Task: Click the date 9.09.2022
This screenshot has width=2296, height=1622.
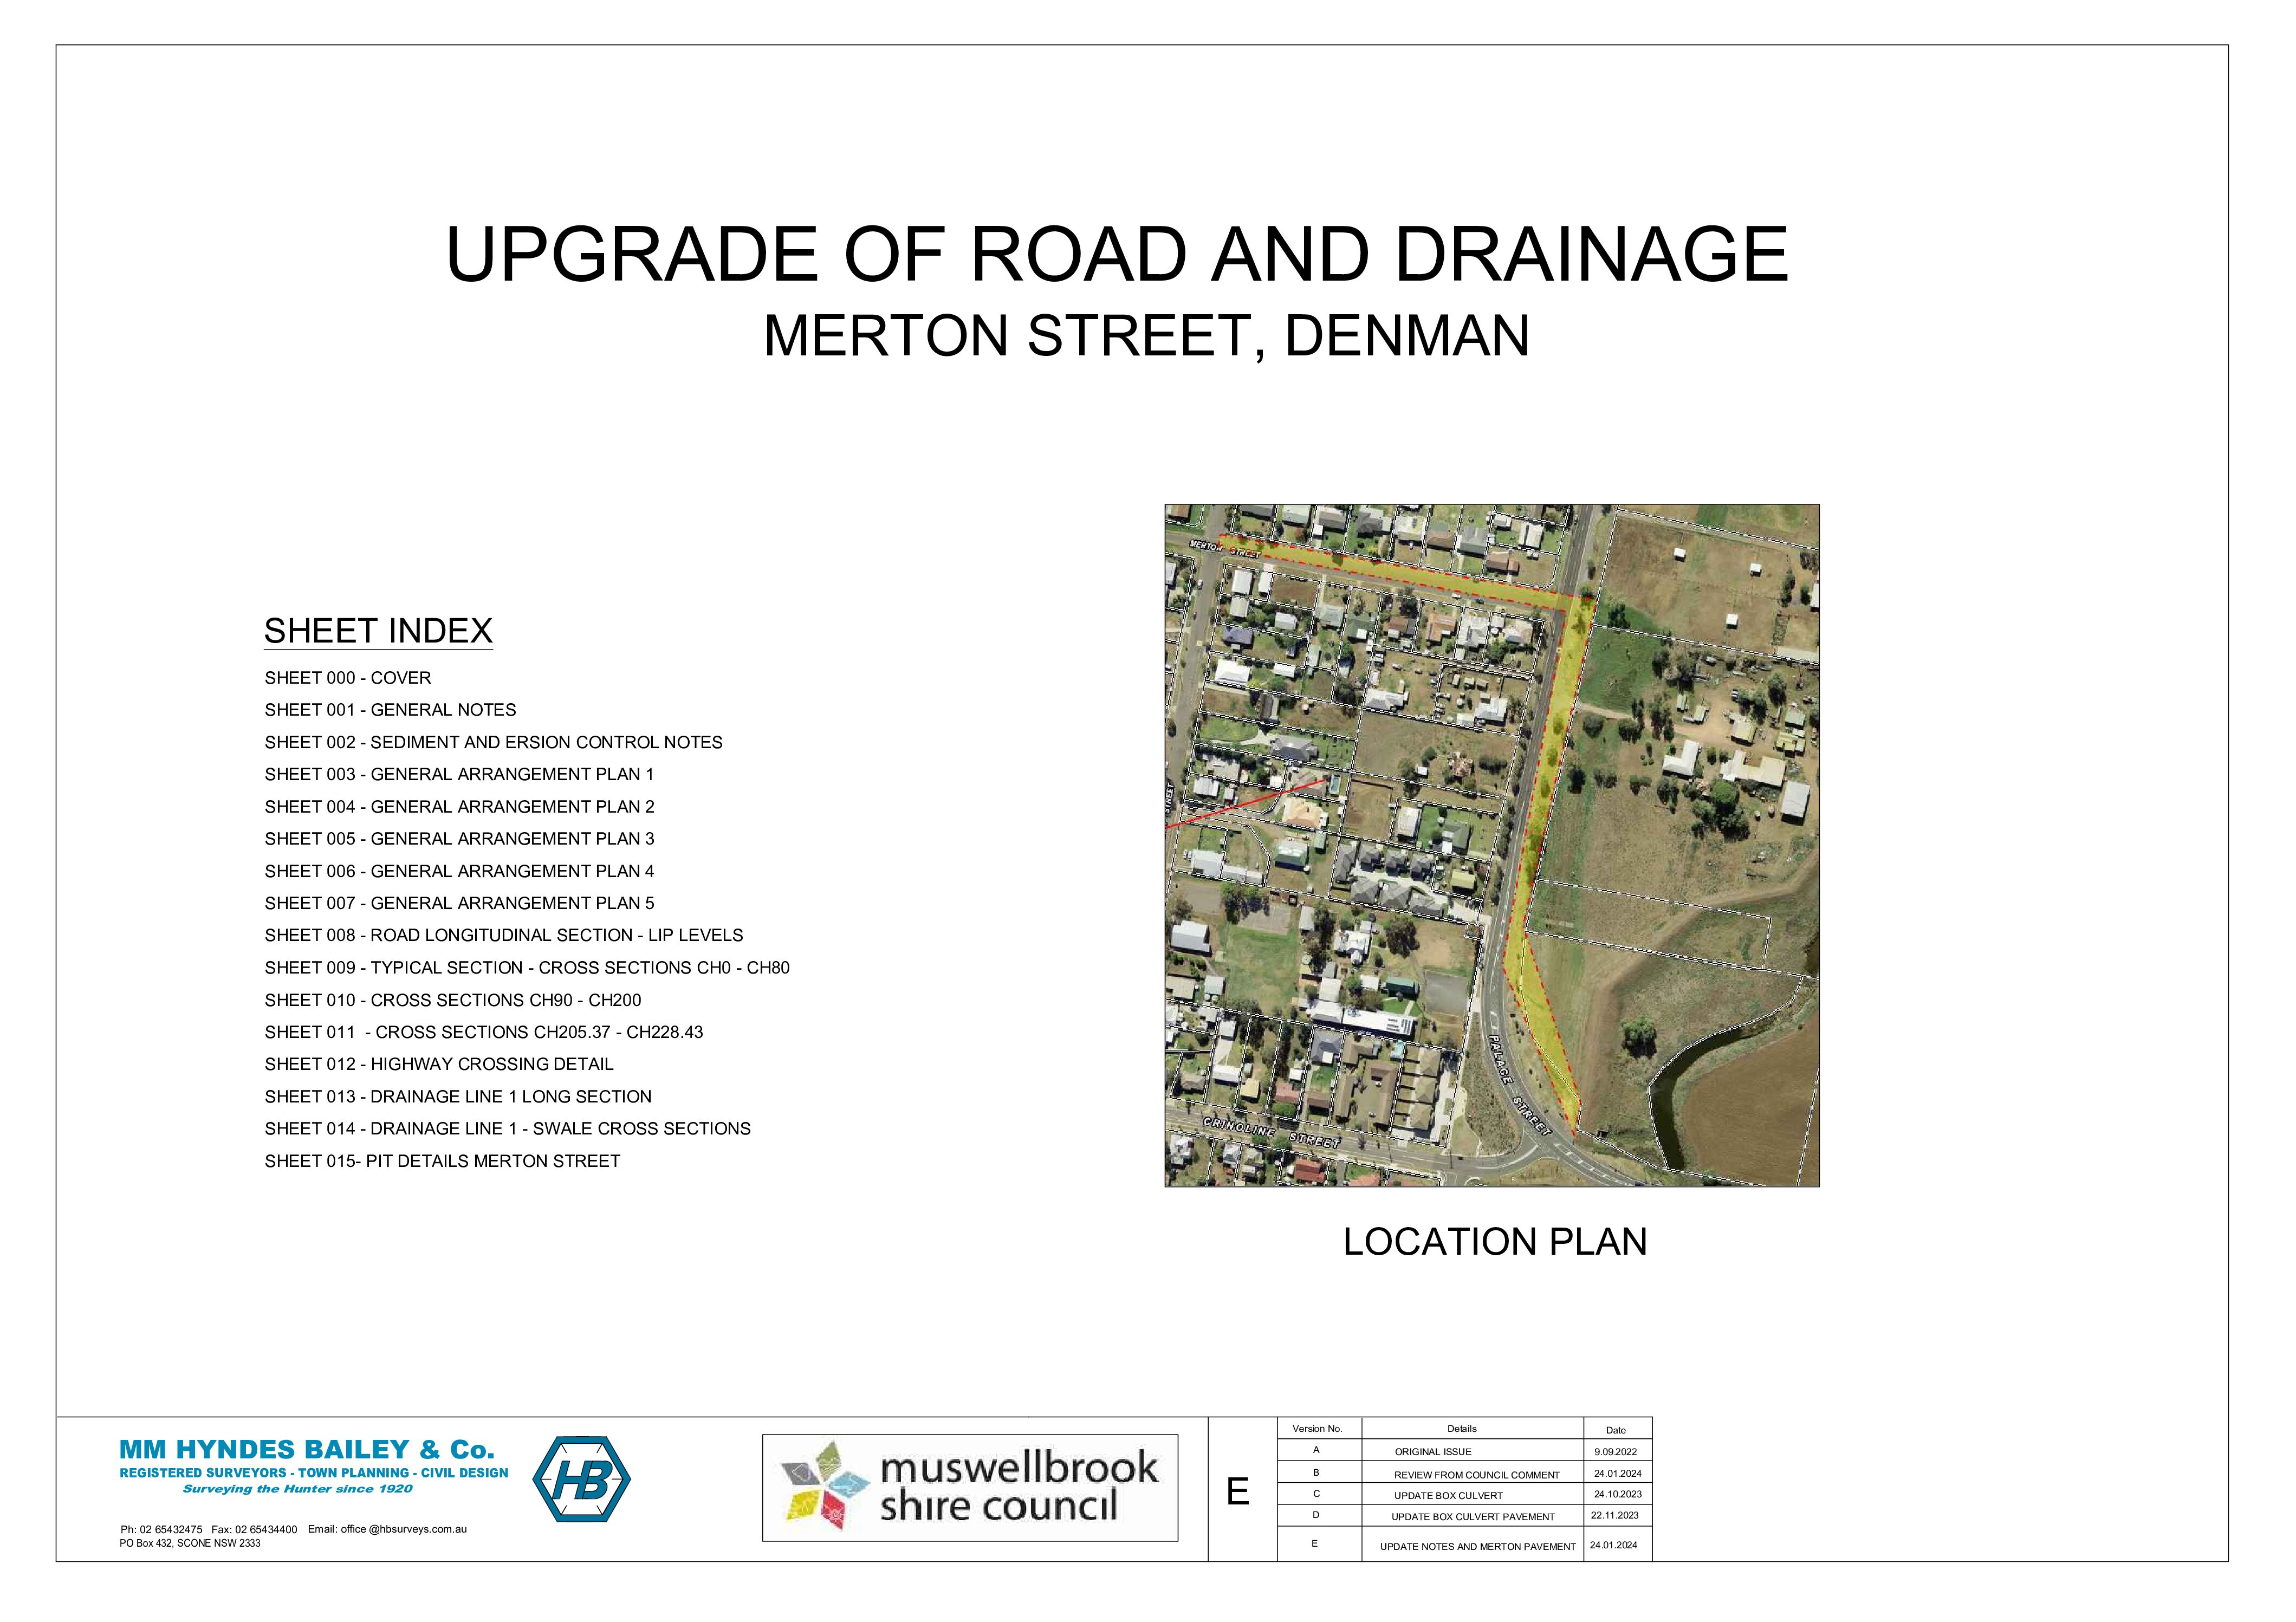Action: (1616, 1452)
